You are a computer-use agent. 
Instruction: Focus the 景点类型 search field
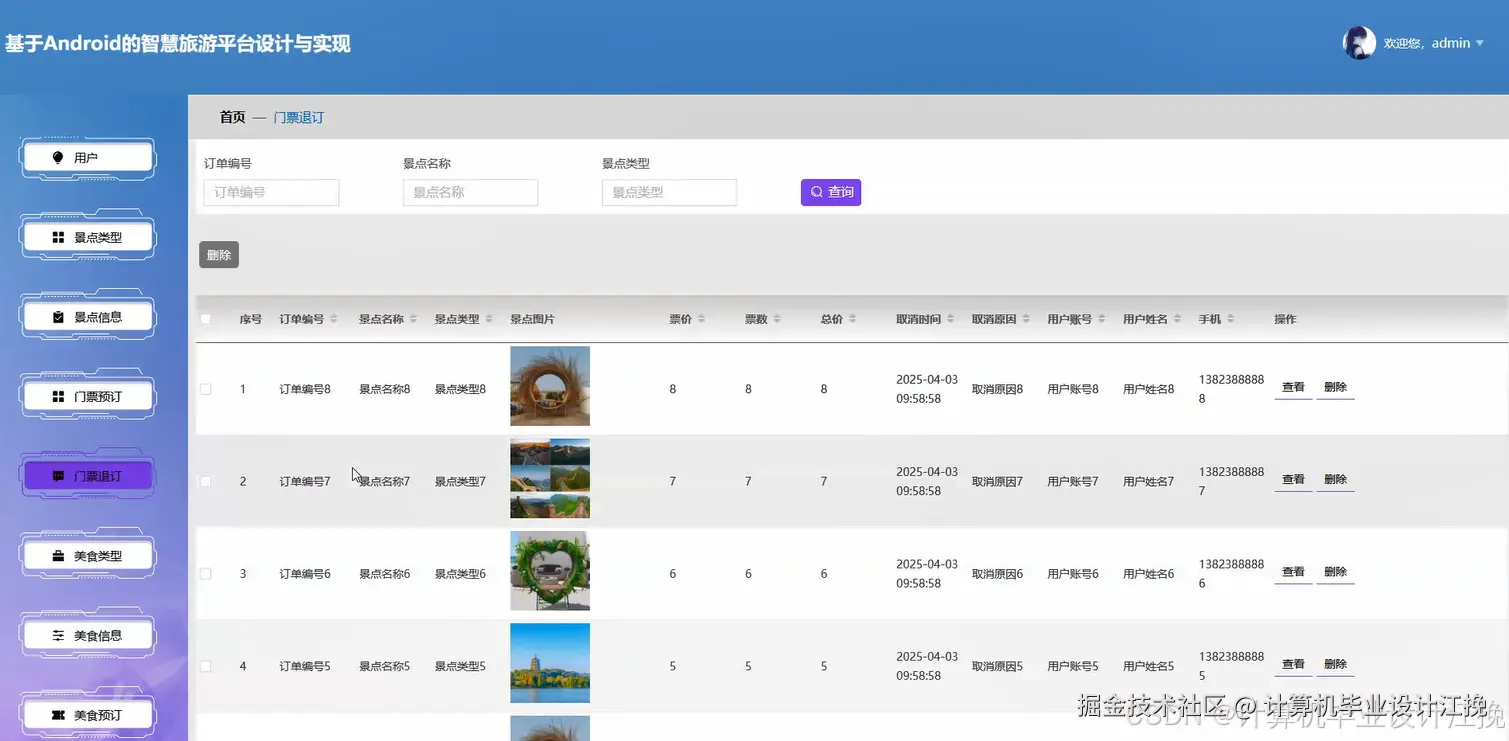pos(669,192)
